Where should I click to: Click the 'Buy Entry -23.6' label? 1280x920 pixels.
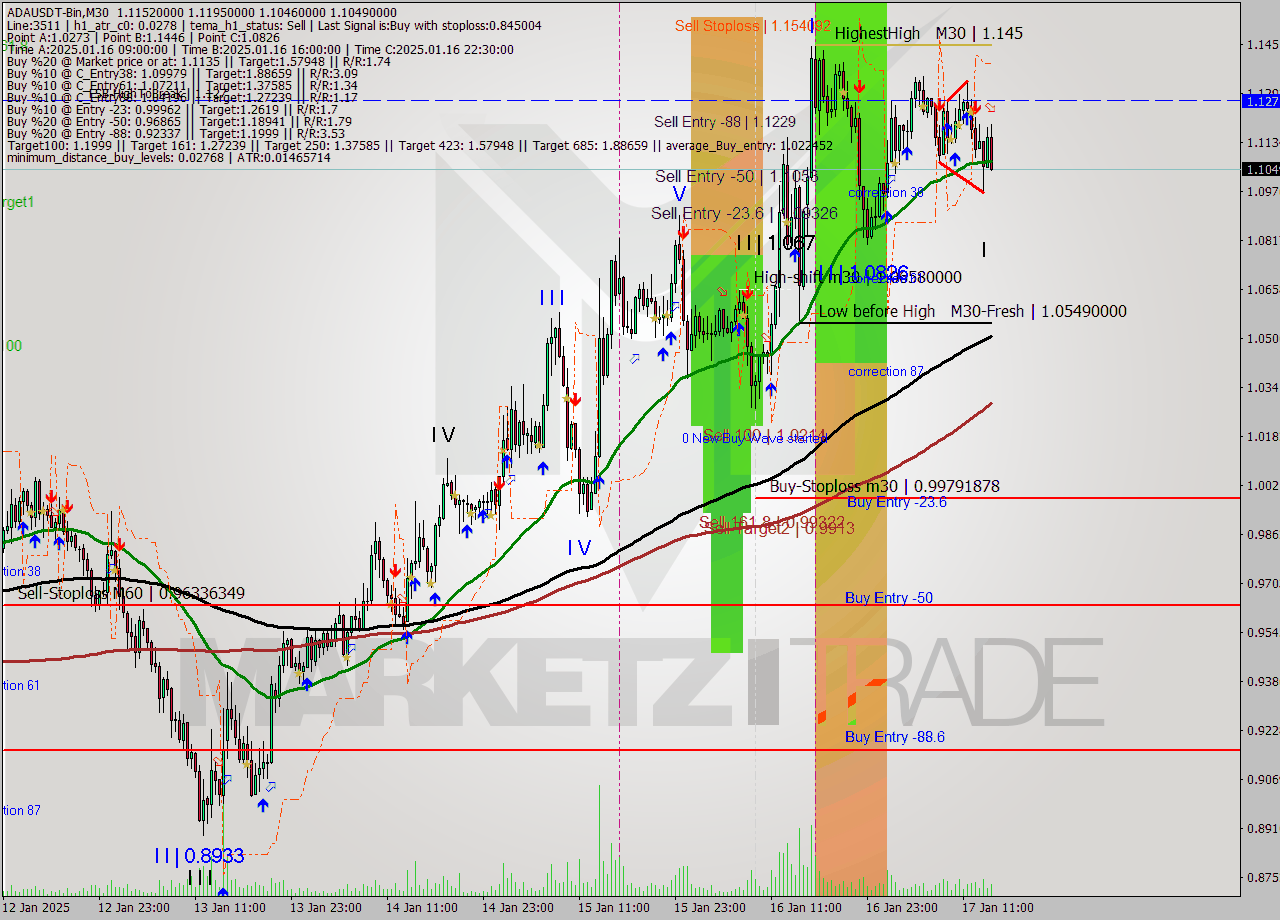coord(896,502)
